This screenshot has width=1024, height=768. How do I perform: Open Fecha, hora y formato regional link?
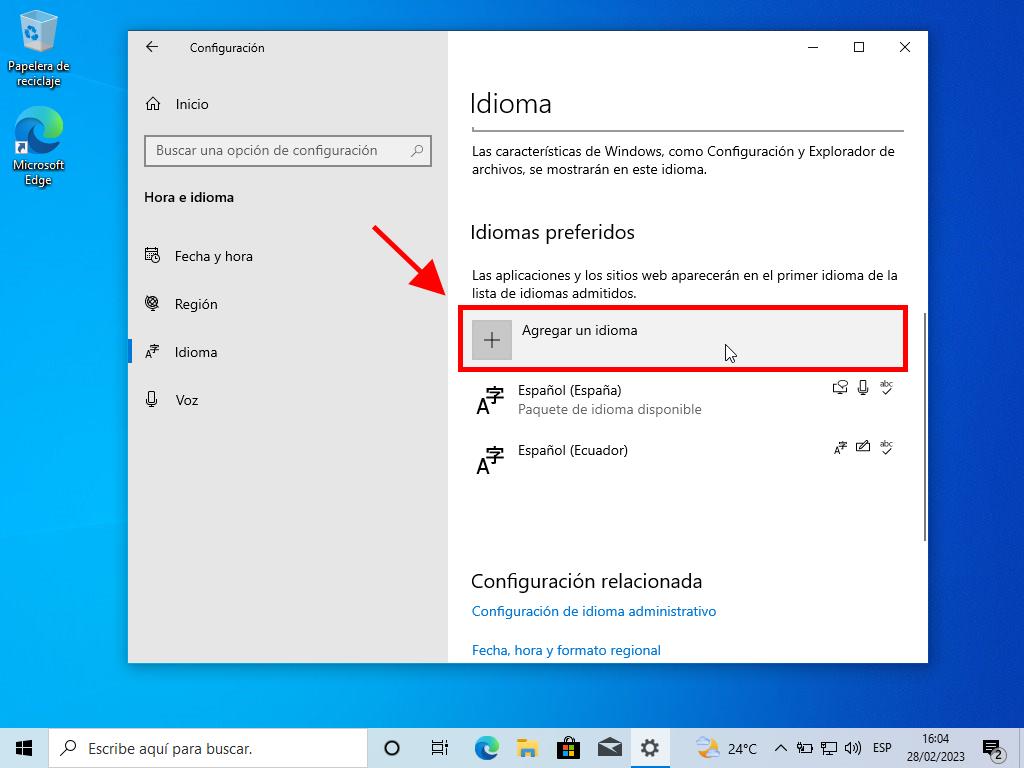pyautogui.click(x=566, y=650)
